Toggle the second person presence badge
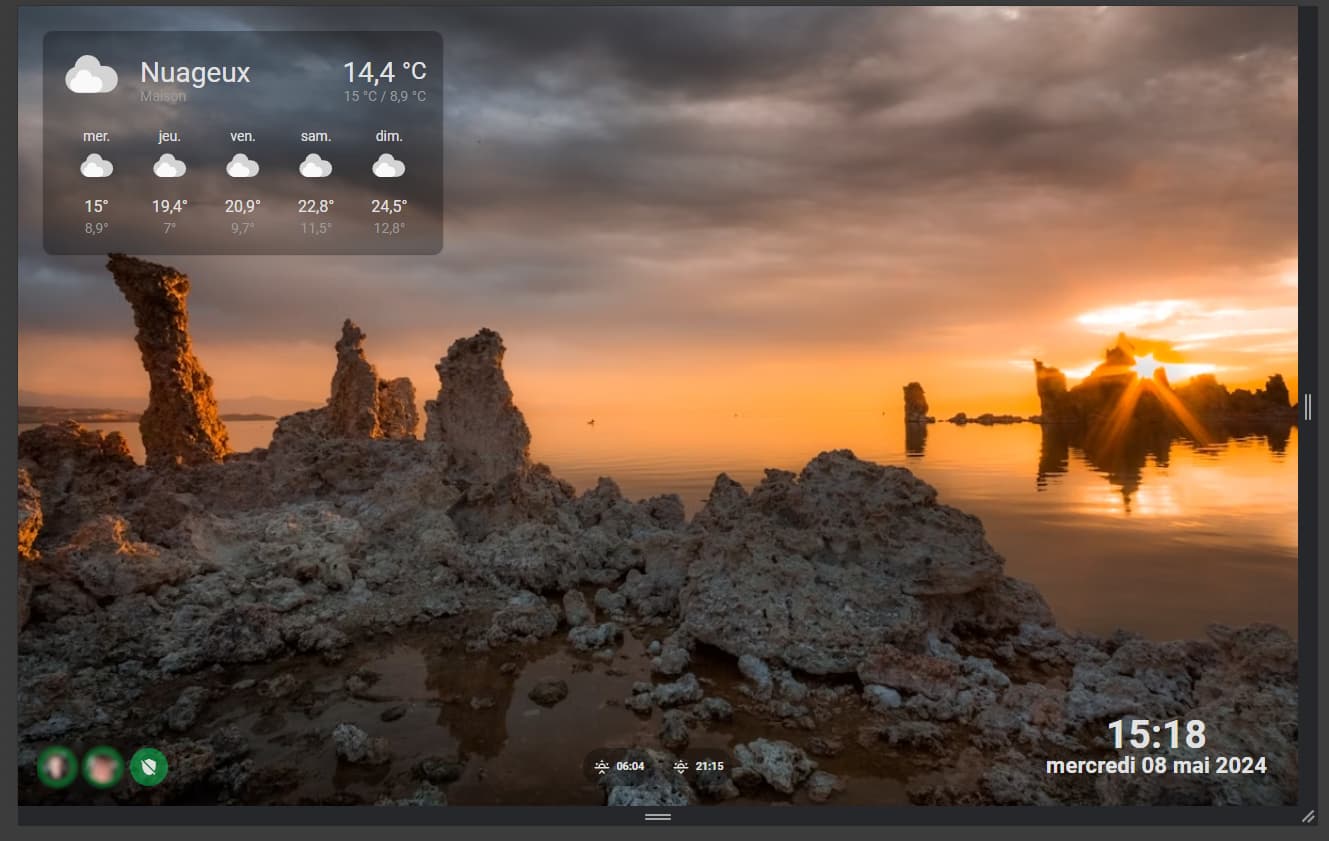Image resolution: width=1329 pixels, height=841 pixels. [103, 767]
